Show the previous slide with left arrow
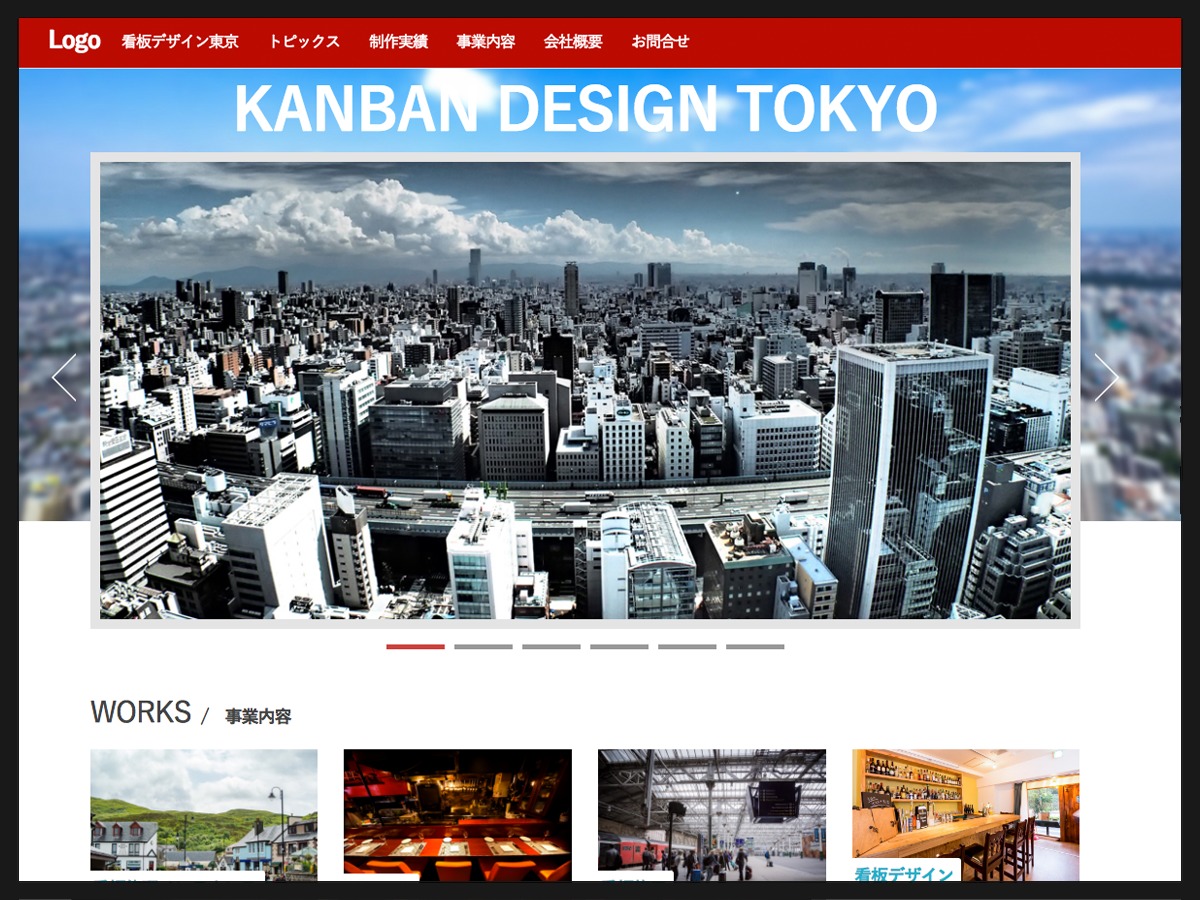Screen dimensions: 1200x900 [x=64, y=378]
